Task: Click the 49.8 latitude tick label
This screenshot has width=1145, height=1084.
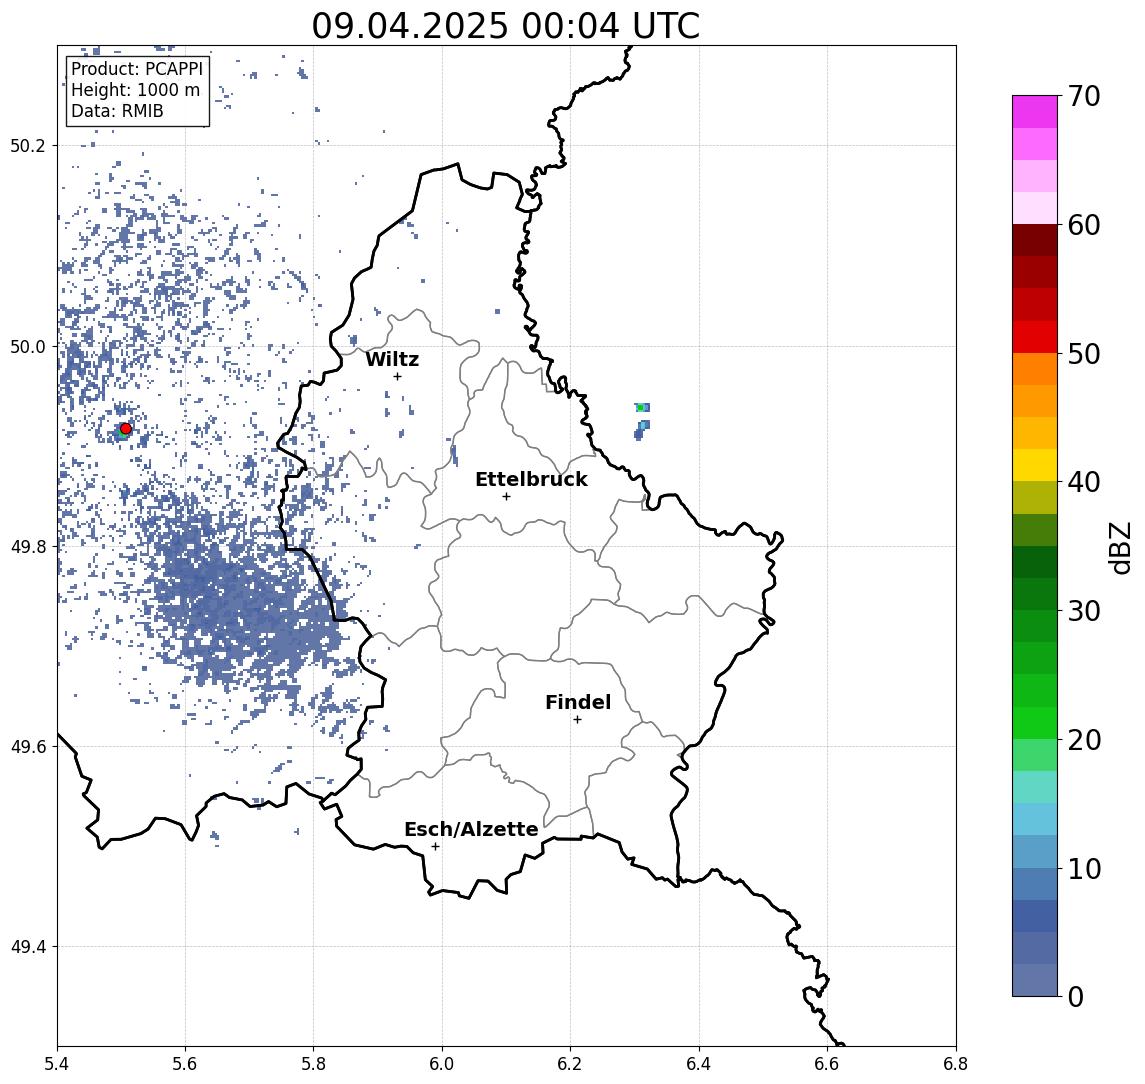Action: (28, 546)
